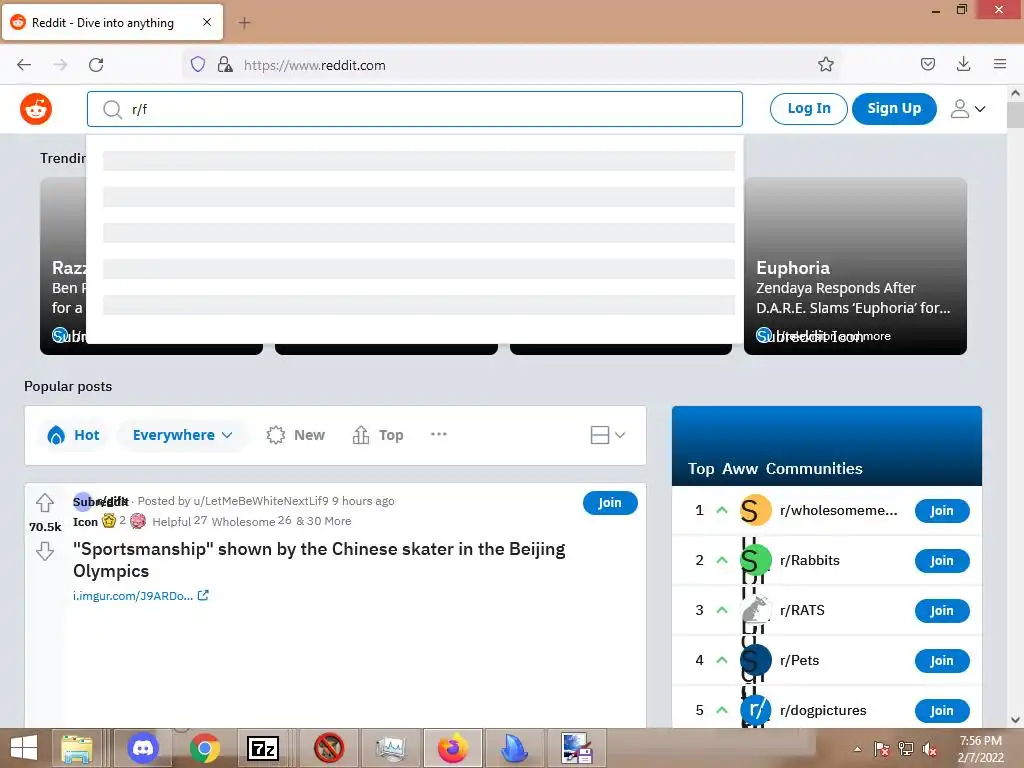The image size is (1024, 768).
Task: Click the Log In button
Action: 808,109
